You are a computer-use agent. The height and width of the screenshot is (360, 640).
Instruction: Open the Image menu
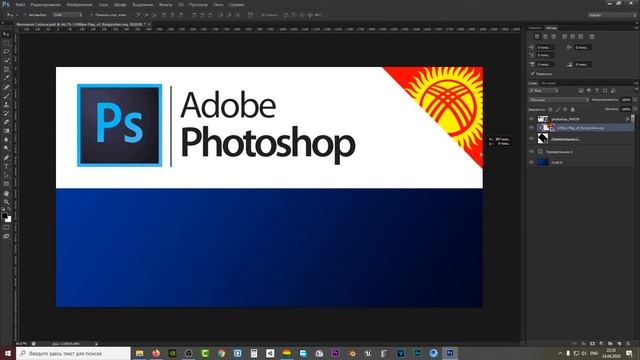tap(80, 4)
